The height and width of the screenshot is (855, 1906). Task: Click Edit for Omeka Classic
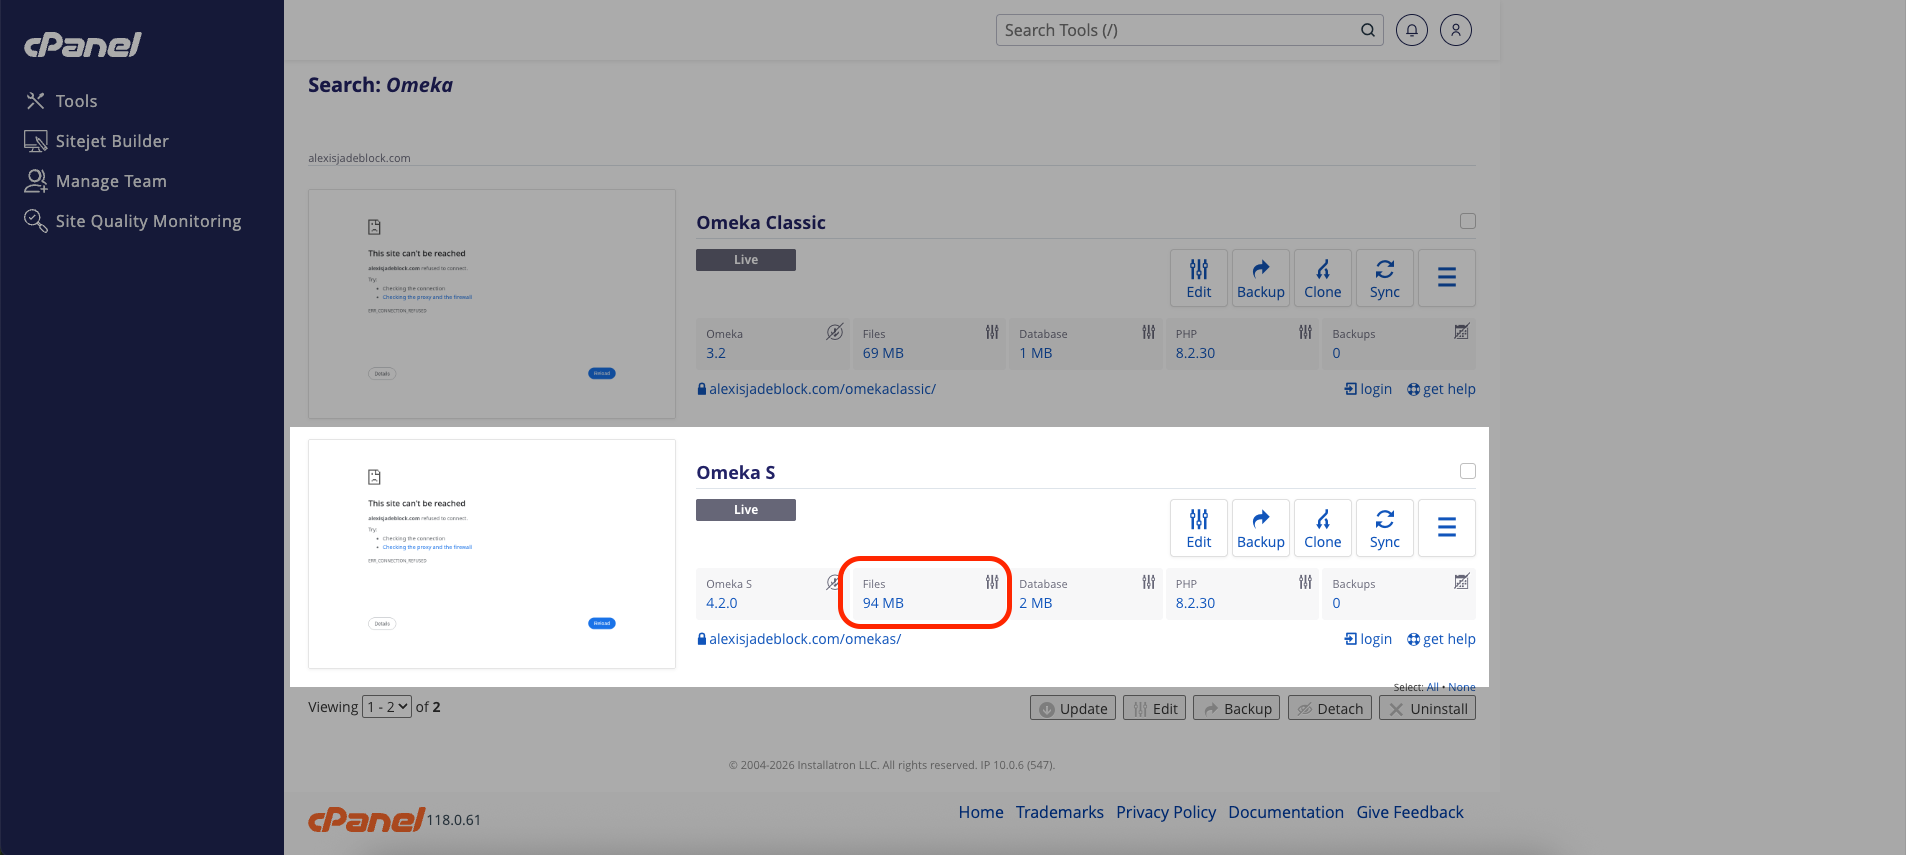[1199, 278]
